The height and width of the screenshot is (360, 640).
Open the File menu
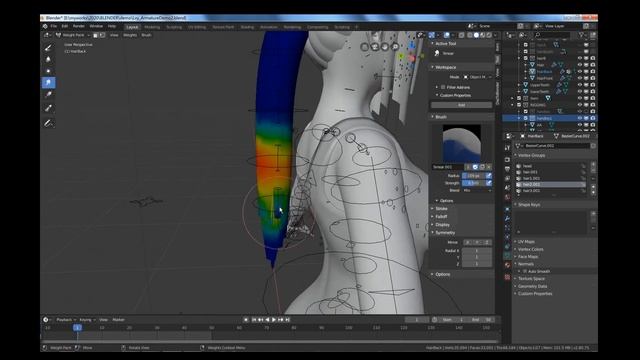[x=54, y=26]
